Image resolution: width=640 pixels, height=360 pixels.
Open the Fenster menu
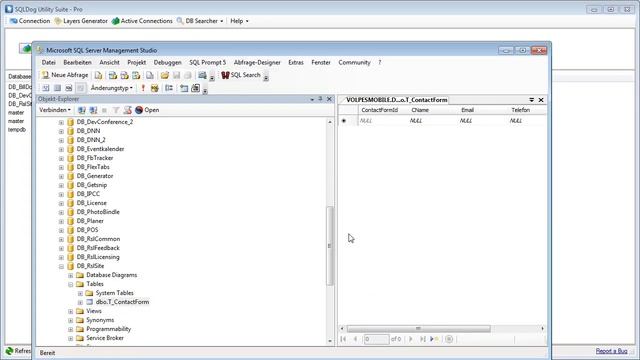pos(321,62)
